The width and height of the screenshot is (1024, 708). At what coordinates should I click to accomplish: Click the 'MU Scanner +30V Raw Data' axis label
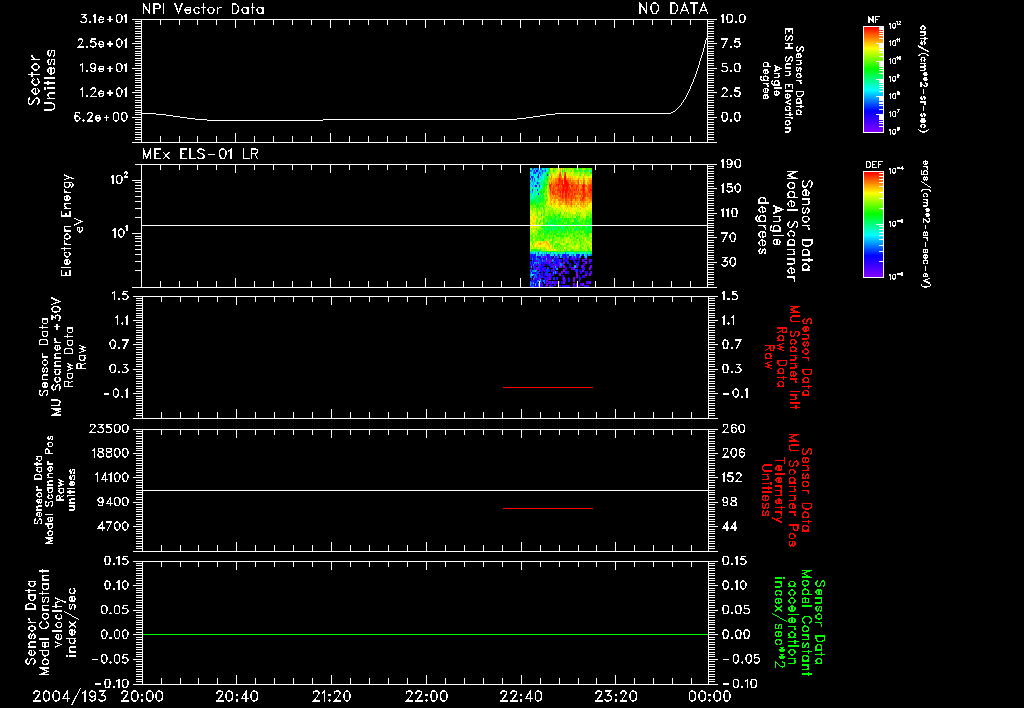tap(62, 357)
